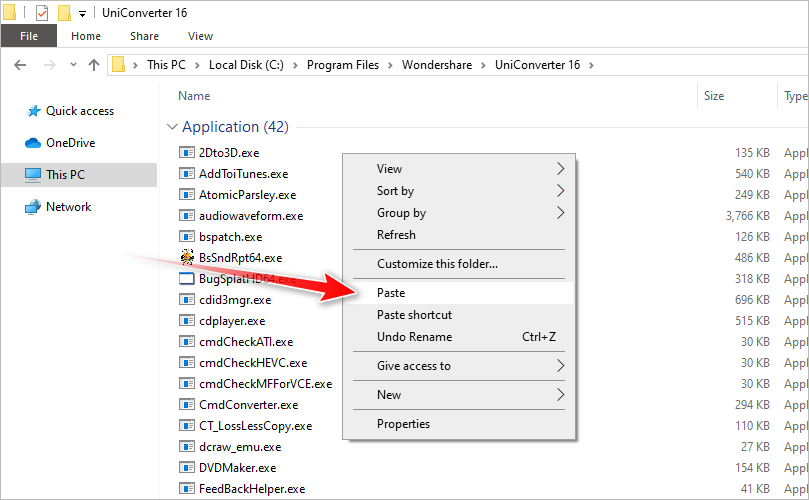Switch to the View ribbon tab
The image size is (809, 500).
pos(200,36)
